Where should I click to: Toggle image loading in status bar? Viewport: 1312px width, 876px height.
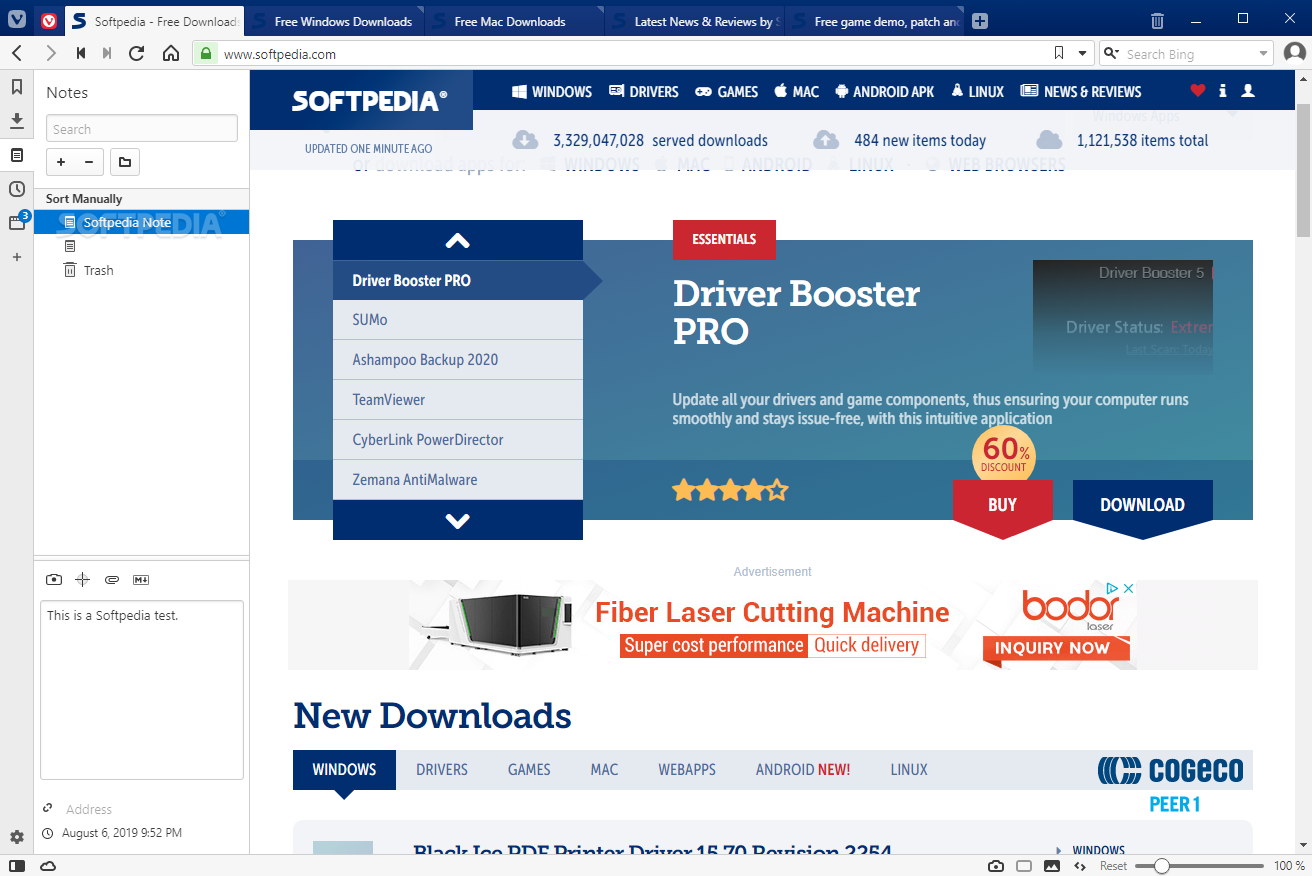pyautogui.click(x=1052, y=866)
